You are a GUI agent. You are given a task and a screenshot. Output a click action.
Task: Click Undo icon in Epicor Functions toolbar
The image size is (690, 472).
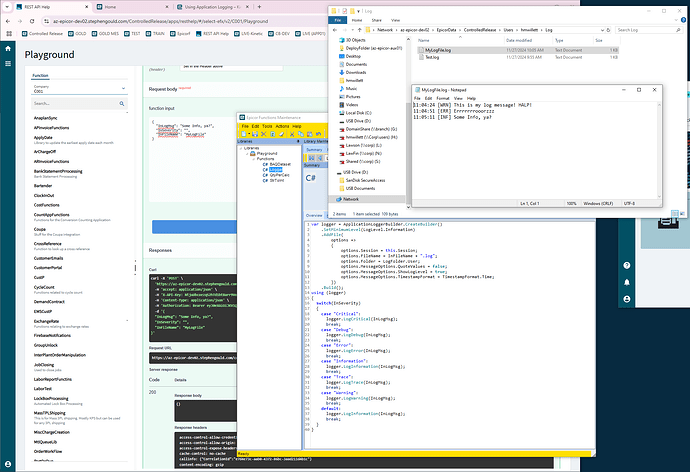[318, 134]
